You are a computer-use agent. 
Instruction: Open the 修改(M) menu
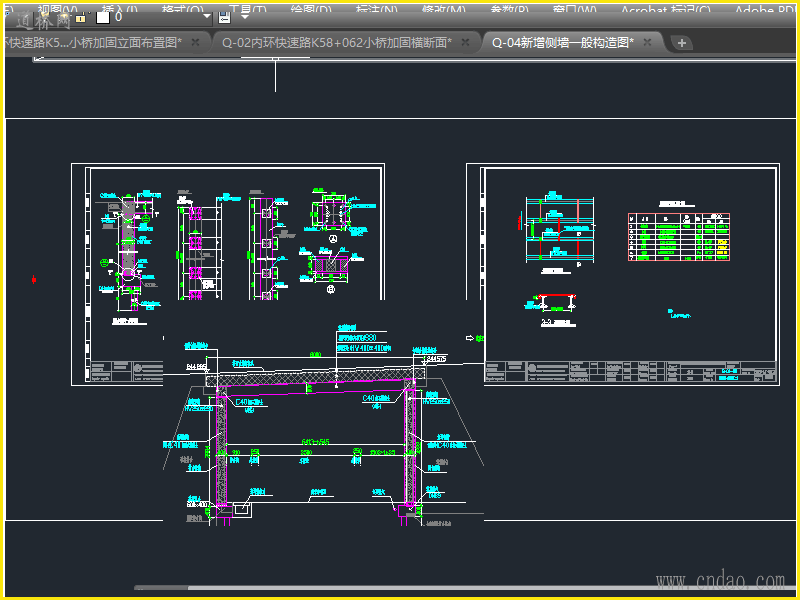(x=443, y=9)
